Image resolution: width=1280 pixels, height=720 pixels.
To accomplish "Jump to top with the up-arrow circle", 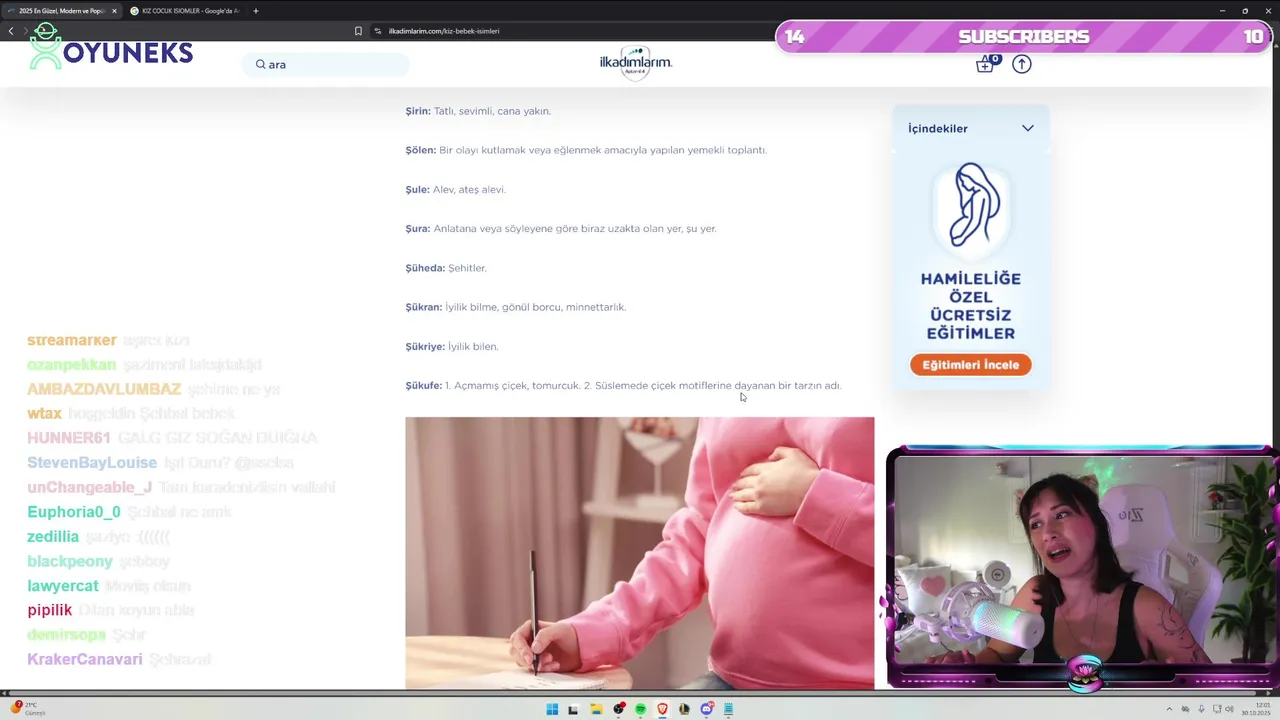I will pyautogui.click(x=1021, y=64).
